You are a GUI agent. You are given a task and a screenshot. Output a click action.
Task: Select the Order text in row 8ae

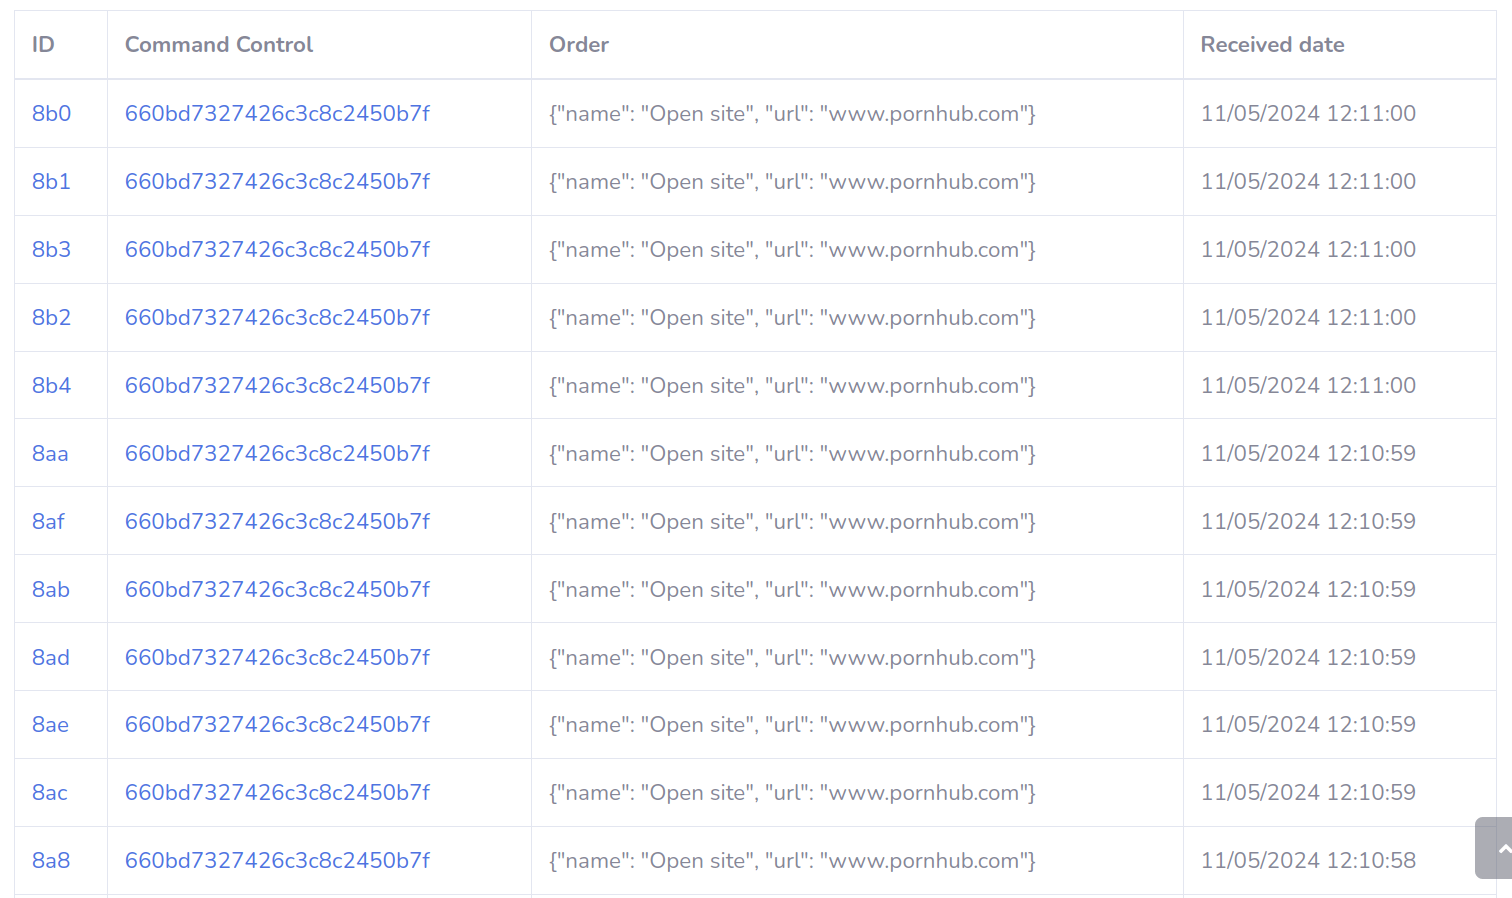click(x=792, y=725)
